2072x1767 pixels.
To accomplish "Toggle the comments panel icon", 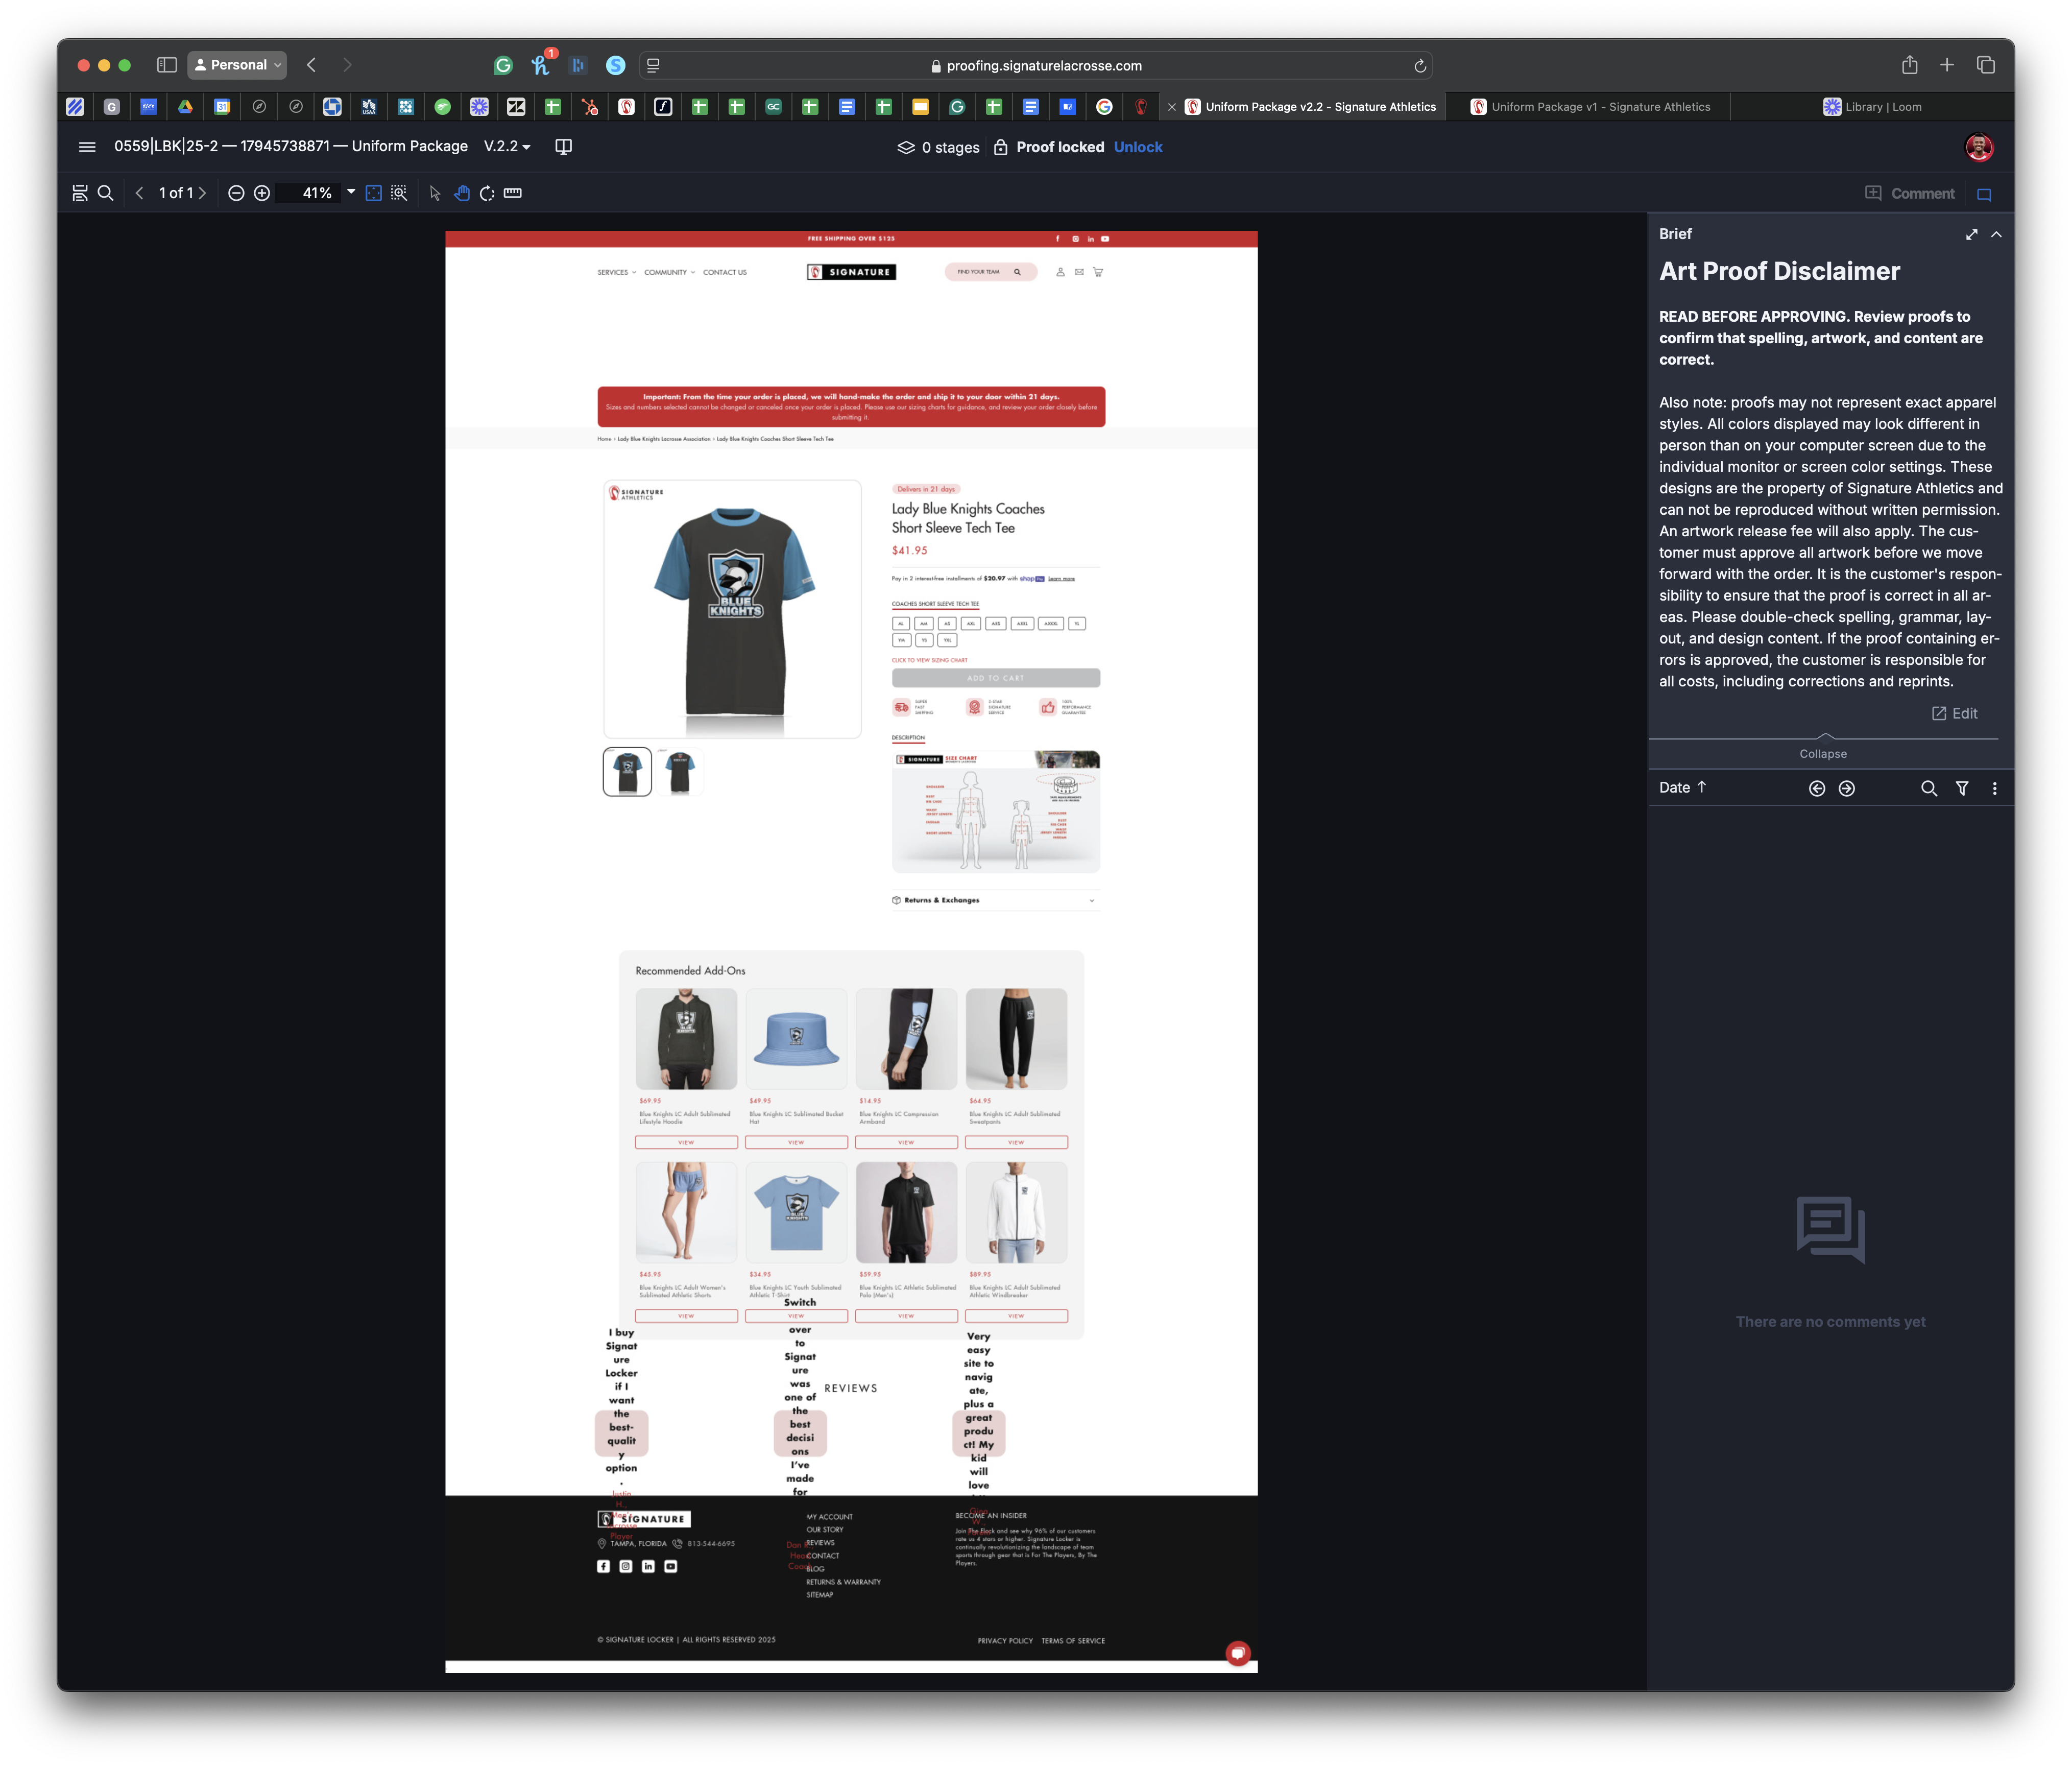I will click(x=1984, y=194).
